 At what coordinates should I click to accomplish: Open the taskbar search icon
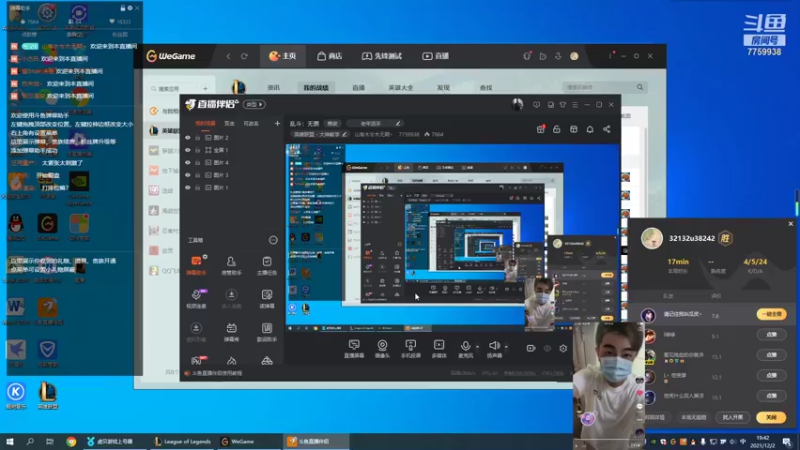pos(30,441)
